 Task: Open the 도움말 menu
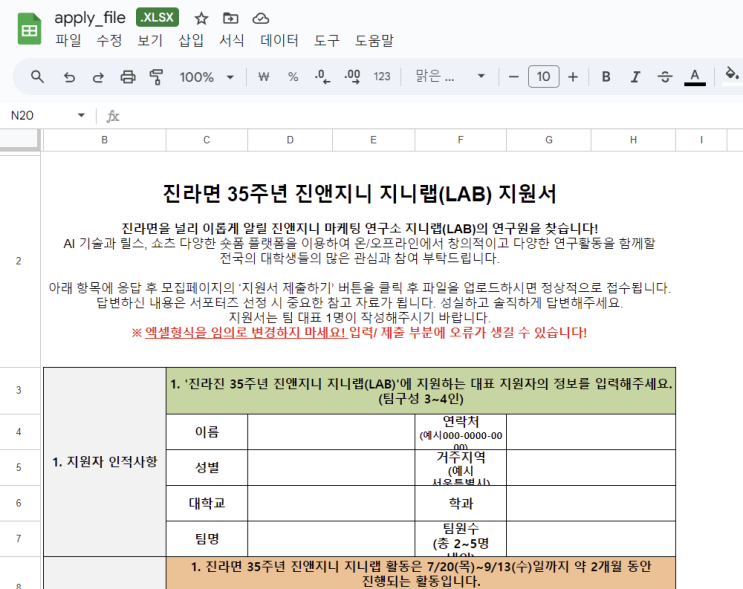coord(374,40)
